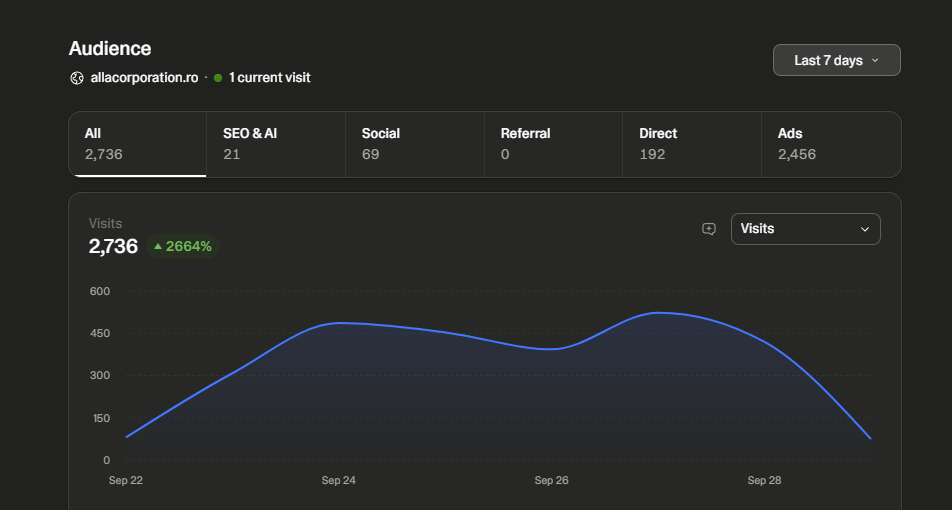
Task: Click the Sep 28 x-axis label
Action: point(764,480)
